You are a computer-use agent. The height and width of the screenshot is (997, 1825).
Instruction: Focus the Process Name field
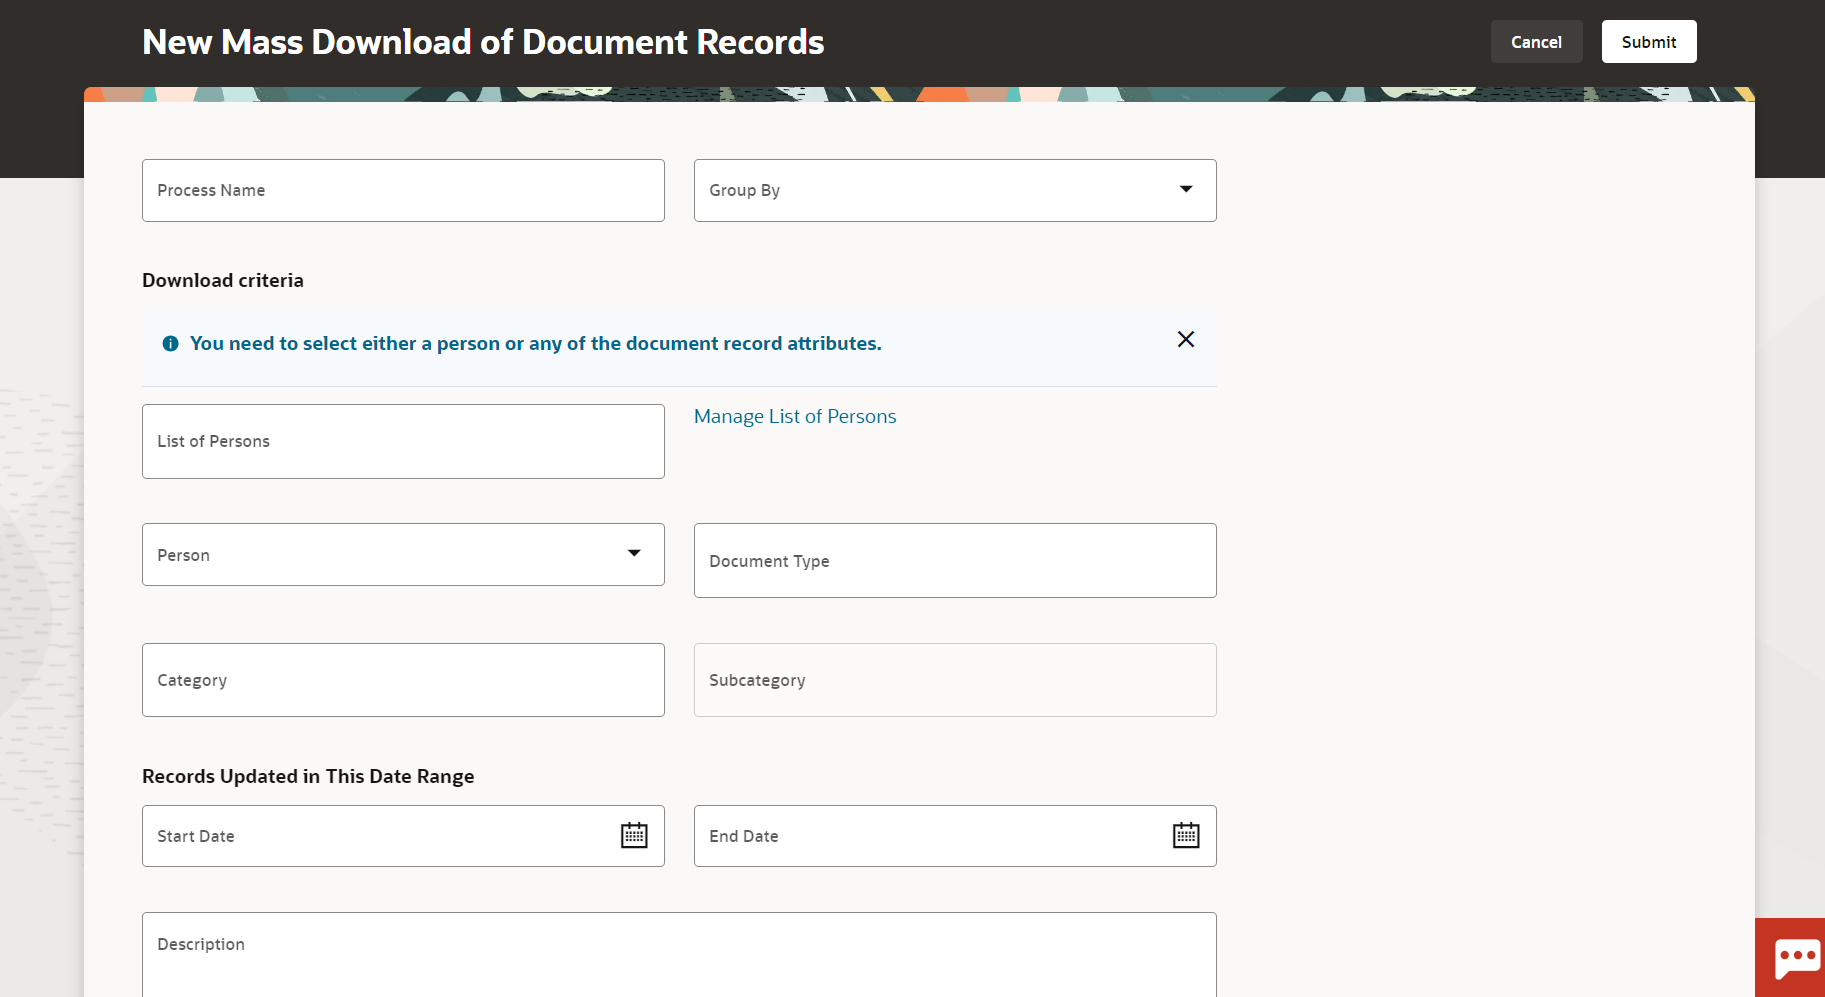click(403, 190)
